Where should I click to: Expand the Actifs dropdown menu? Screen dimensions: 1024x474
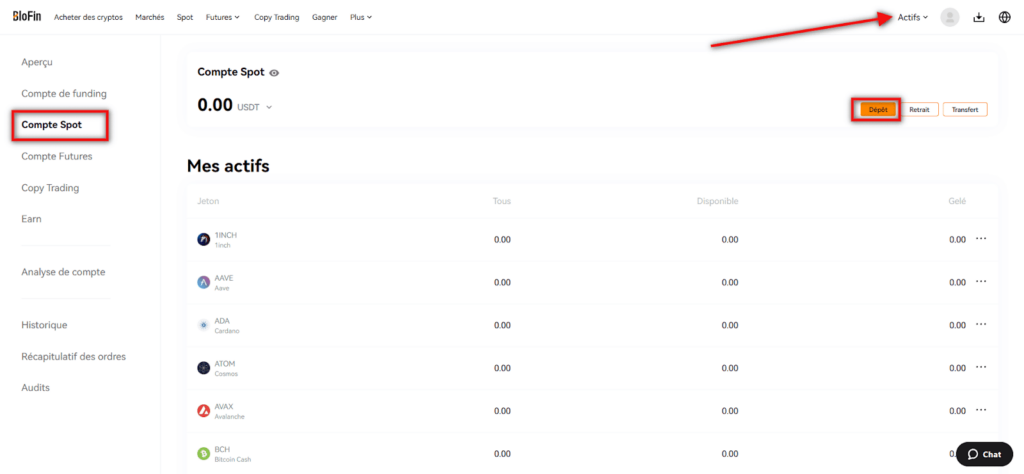[x=913, y=17]
